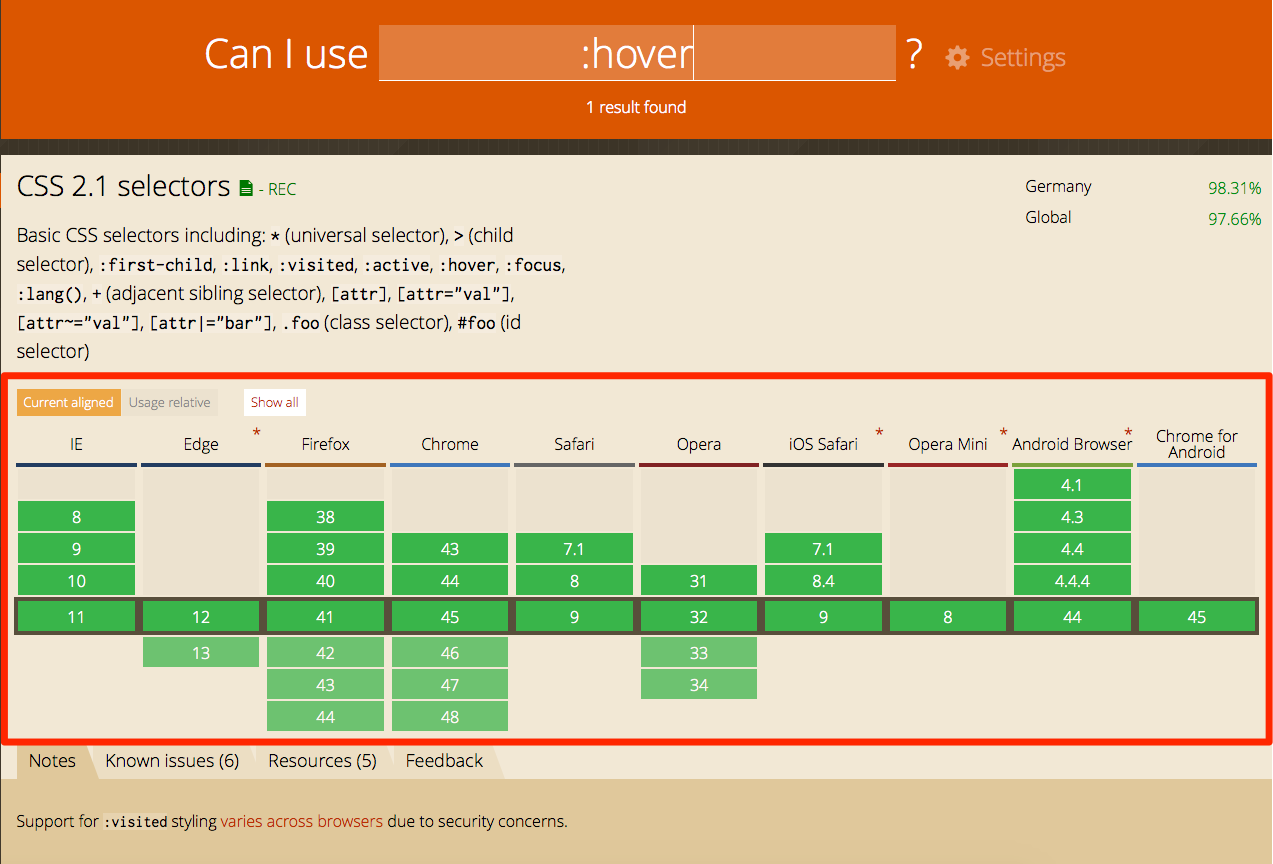Open the CSS 2.1 spec document icon
1273x864 pixels.
tap(247, 188)
